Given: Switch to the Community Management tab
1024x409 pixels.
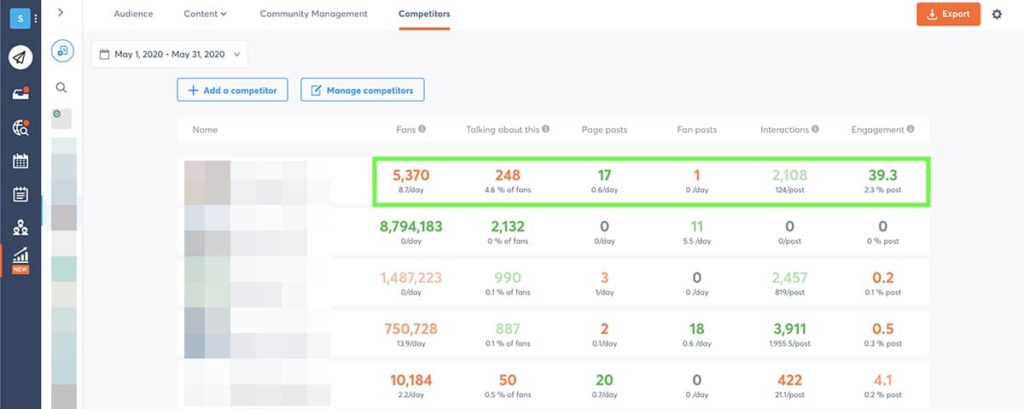Looking at the screenshot, I should click(313, 14).
